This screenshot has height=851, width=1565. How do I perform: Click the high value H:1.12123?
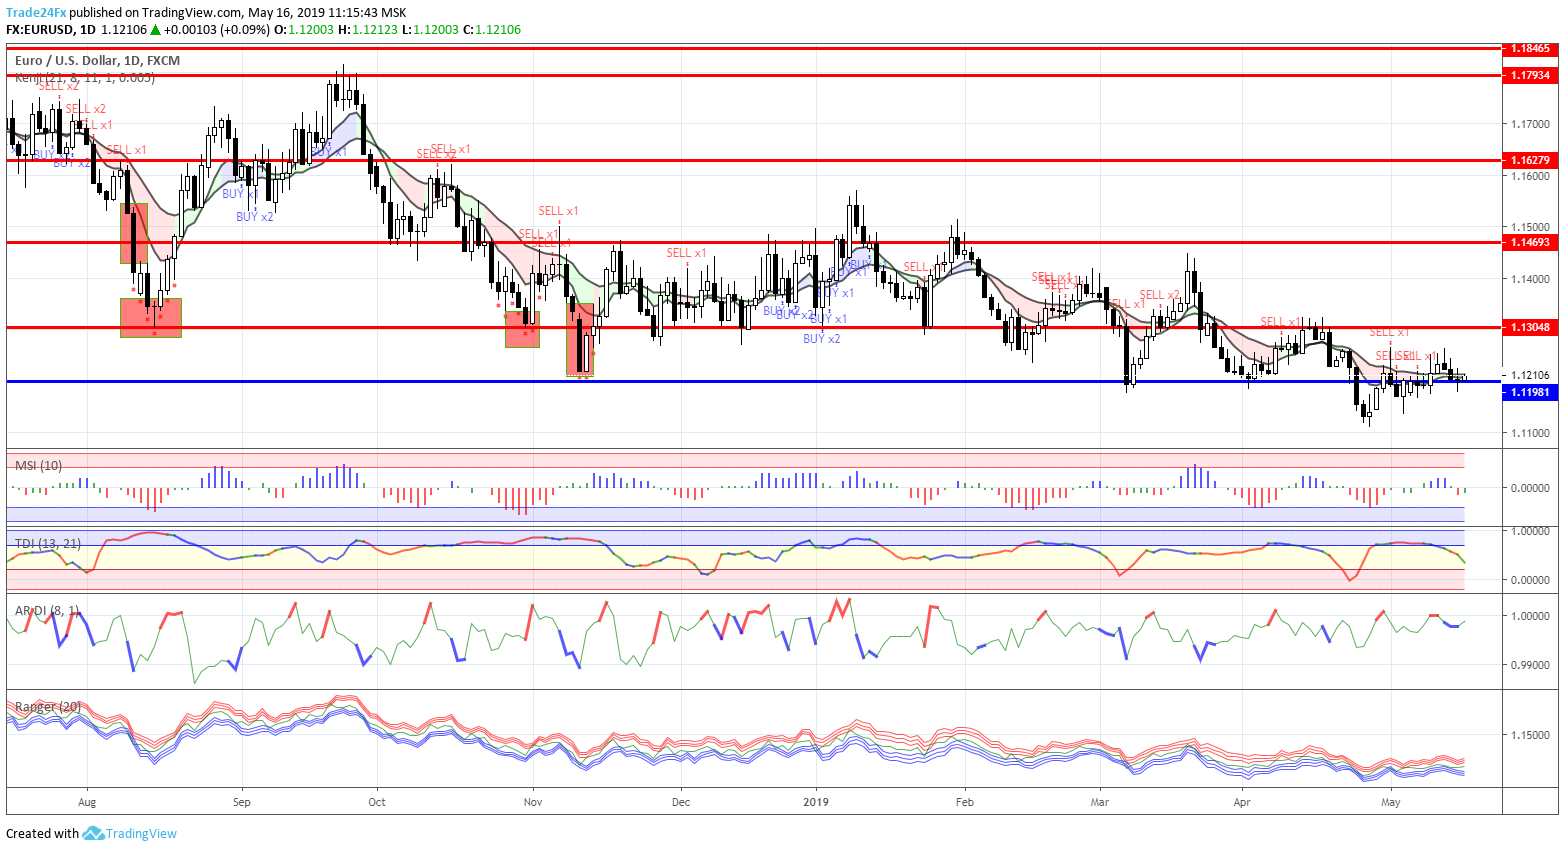coord(368,30)
